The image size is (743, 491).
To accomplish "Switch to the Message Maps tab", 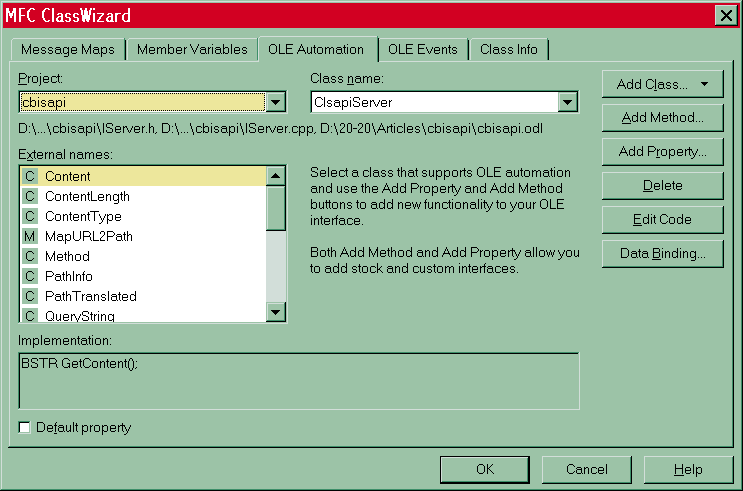I will pyautogui.click(x=68, y=49).
